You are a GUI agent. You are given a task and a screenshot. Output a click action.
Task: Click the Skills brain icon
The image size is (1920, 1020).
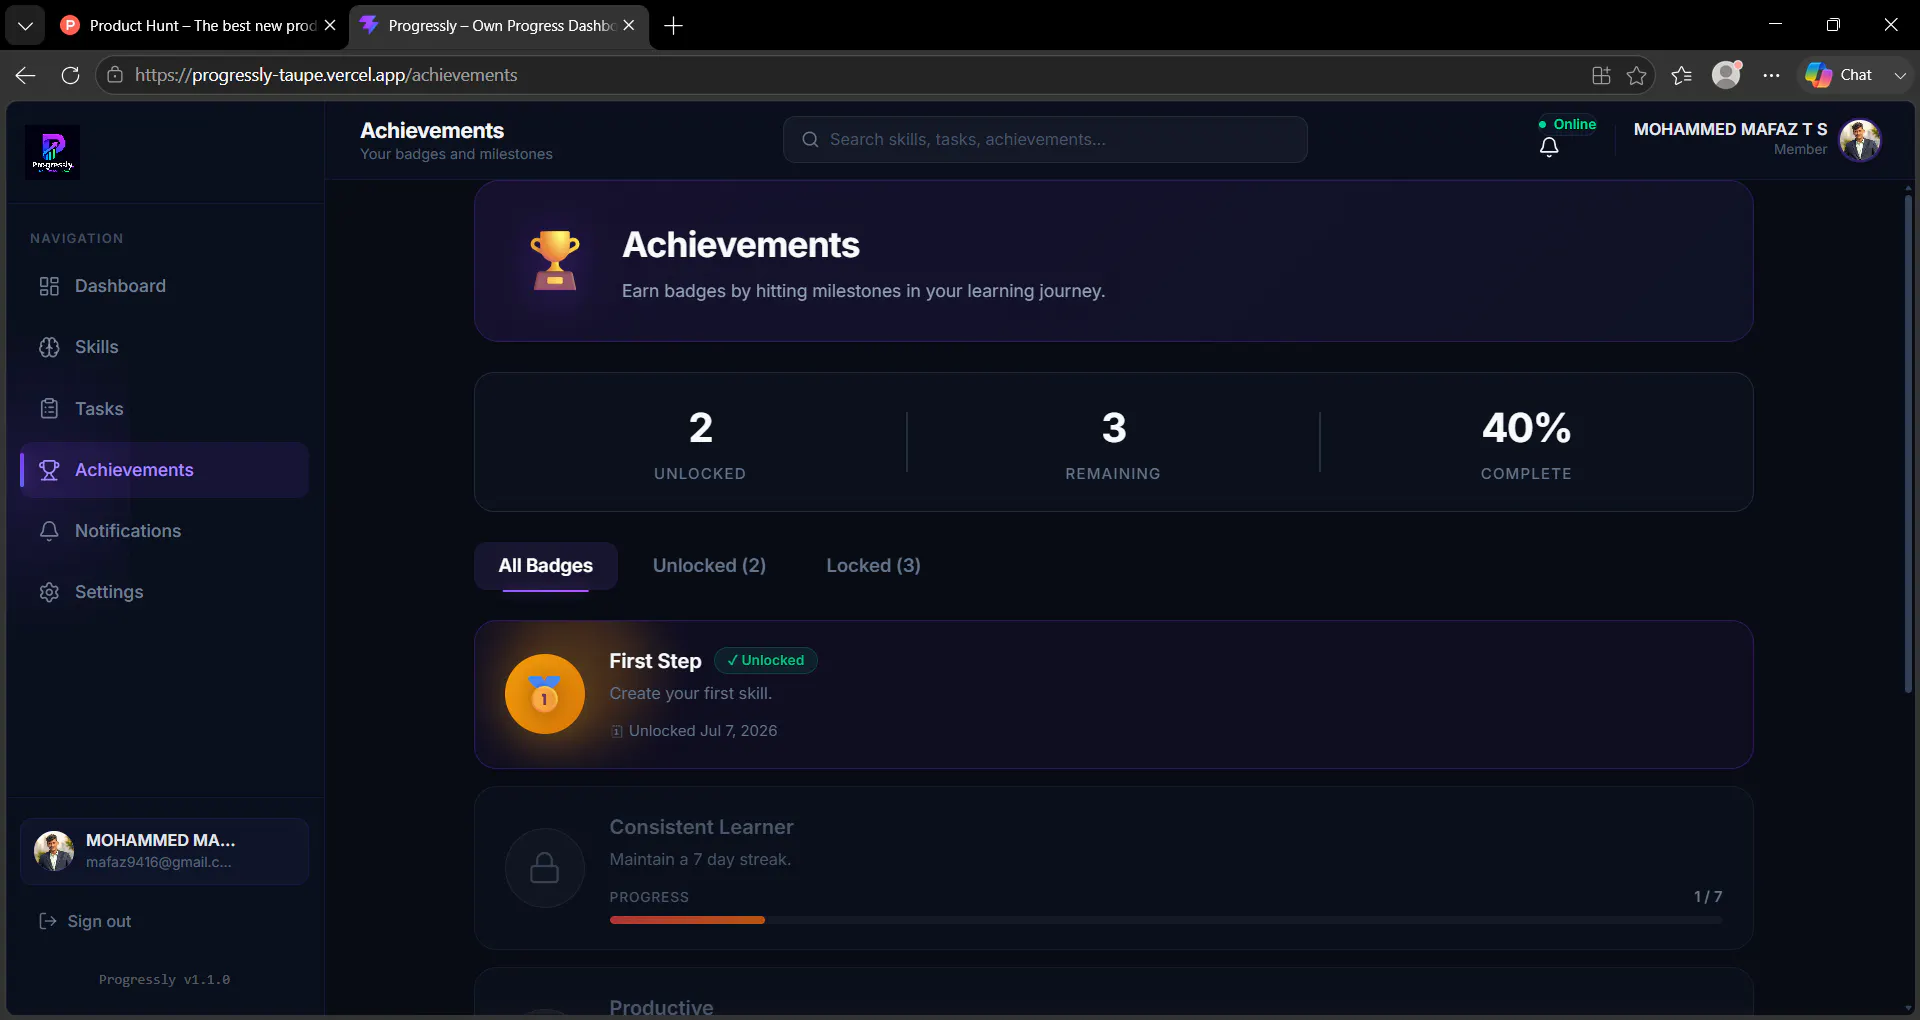tap(49, 347)
